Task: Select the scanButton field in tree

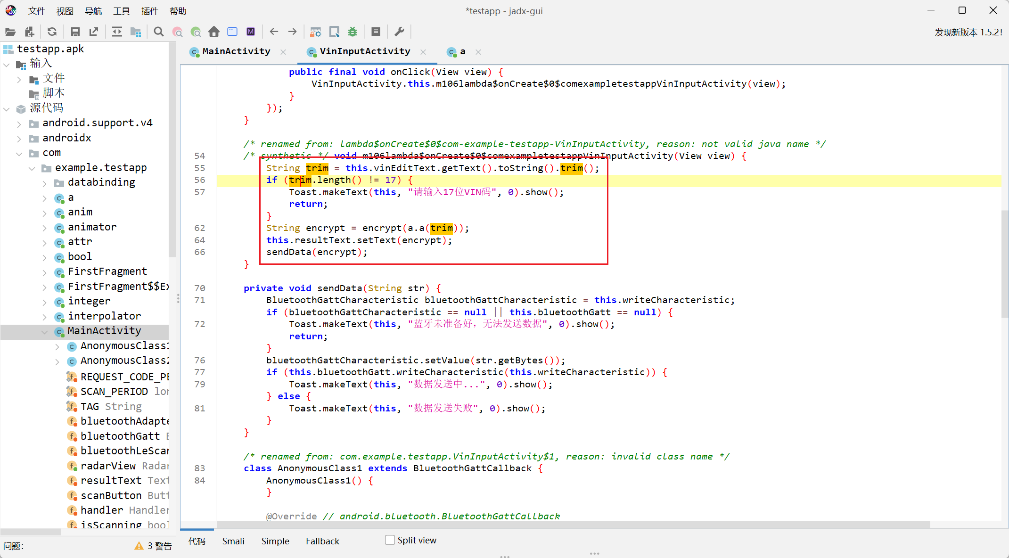Action: [x=111, y=496]
